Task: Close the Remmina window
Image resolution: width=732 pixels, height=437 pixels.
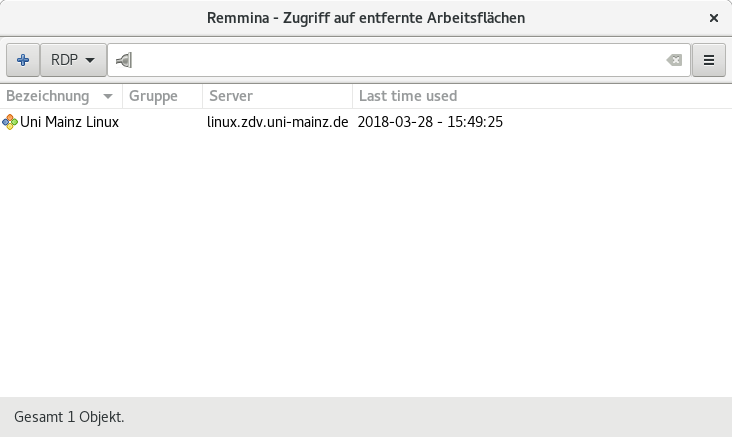Action: tap(714, 18)
